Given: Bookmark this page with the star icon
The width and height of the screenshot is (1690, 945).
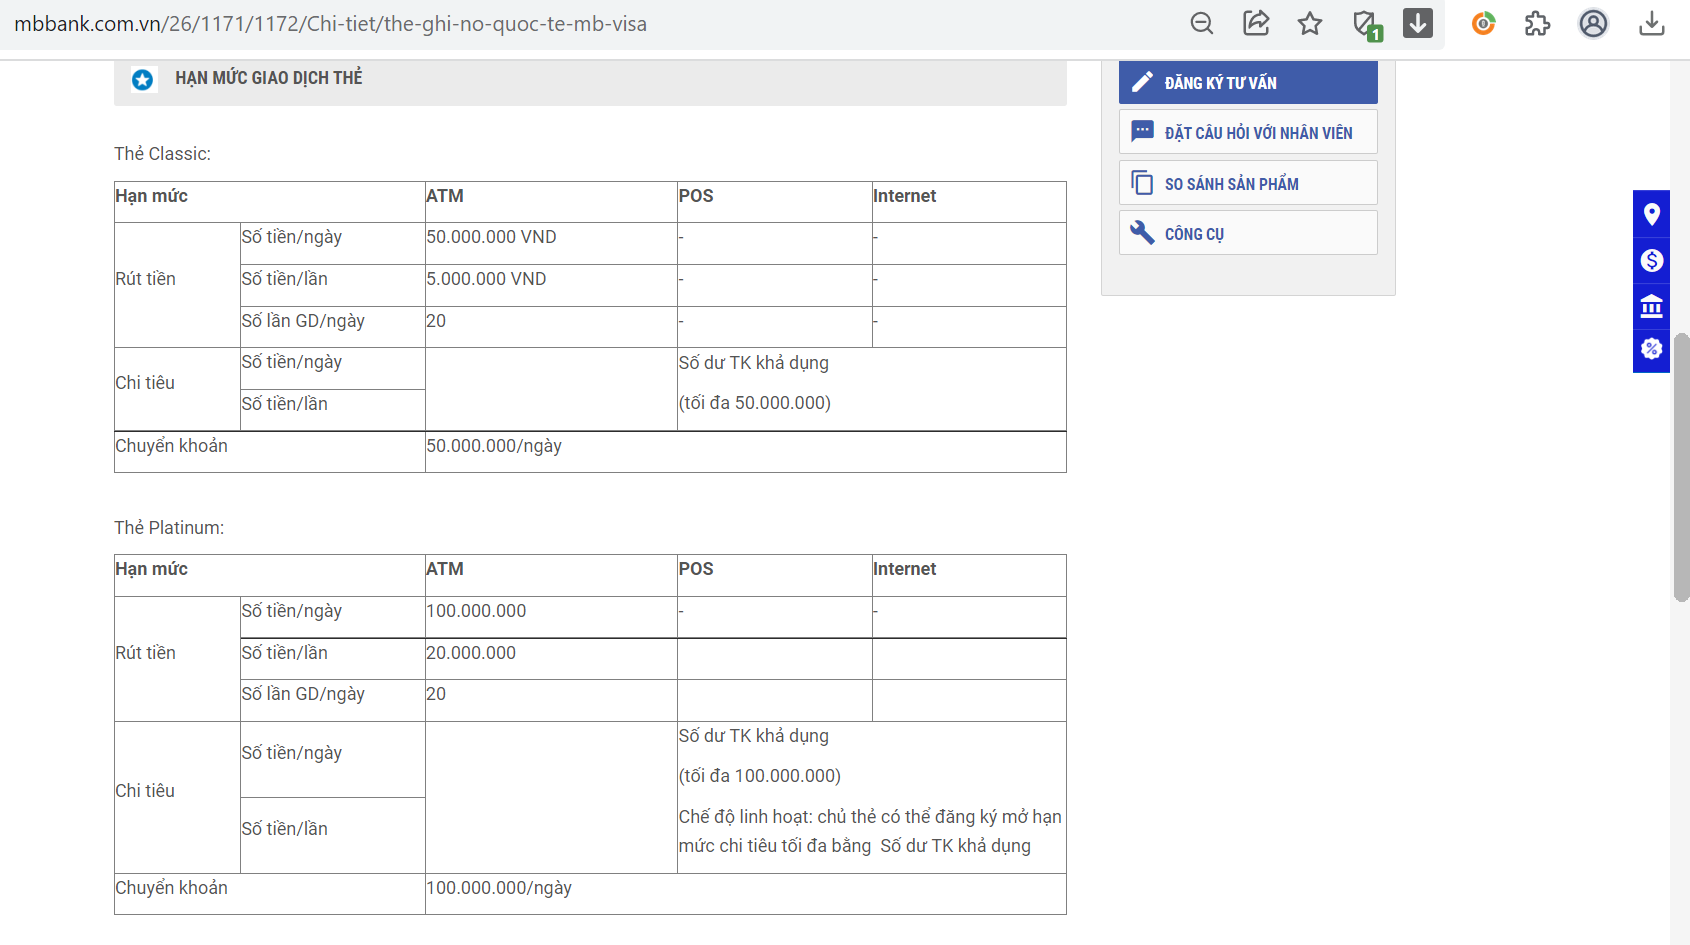Looking at the screenshot, I should point(1310,23).
